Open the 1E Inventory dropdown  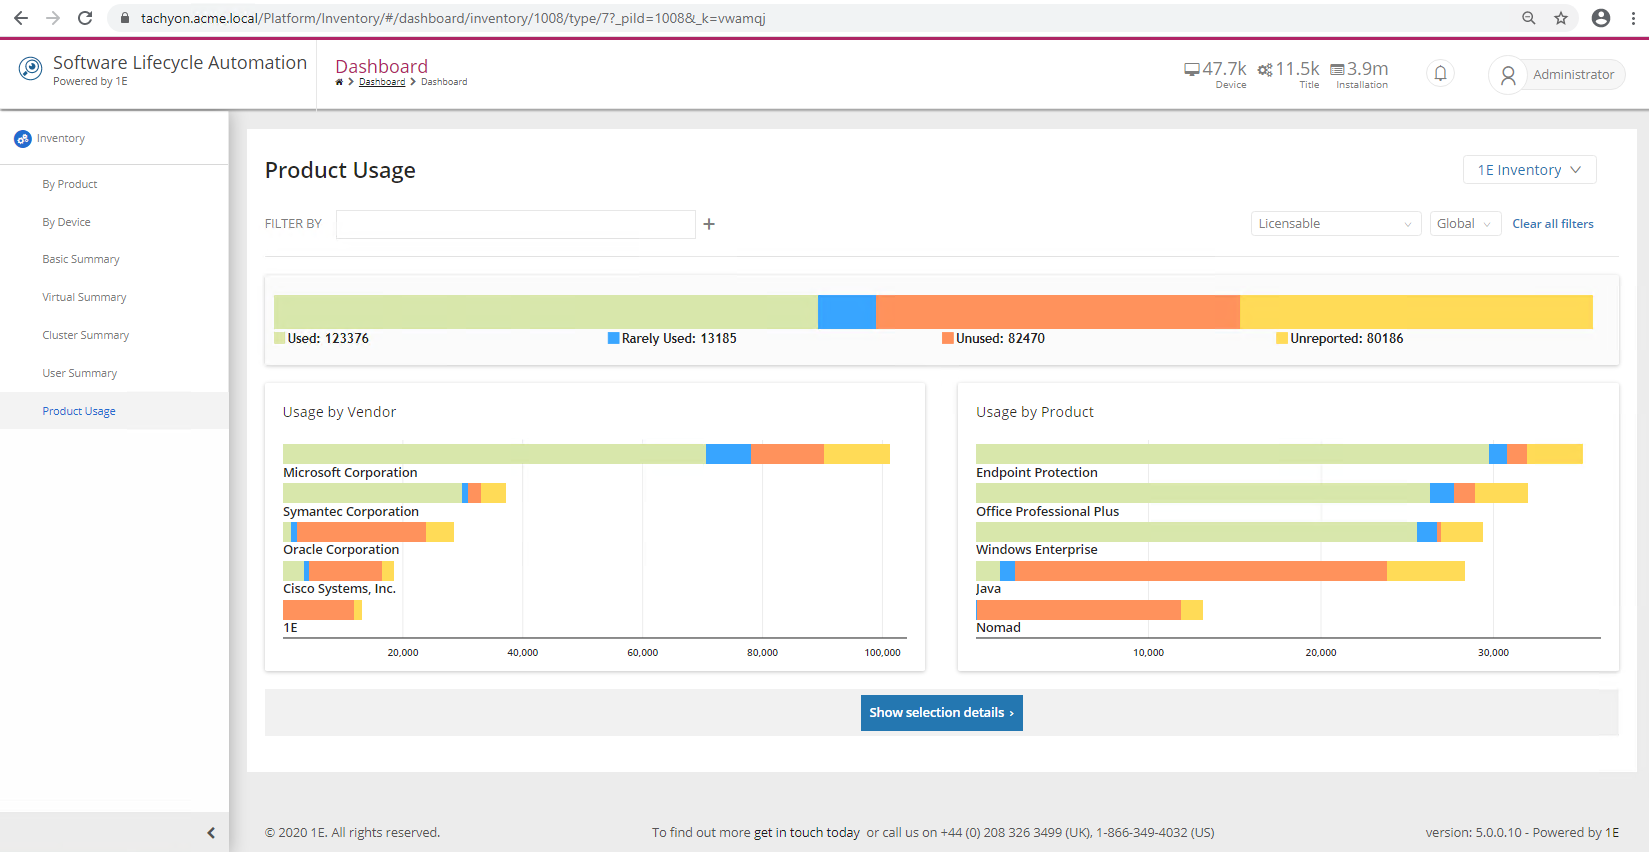tap(1529, 170)
